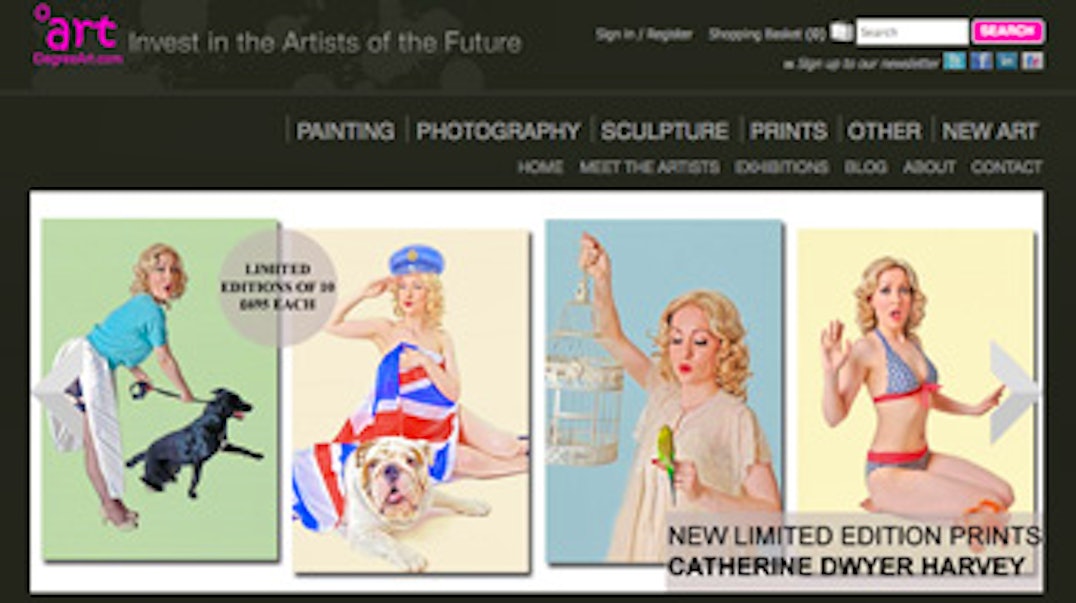
Task: Open the NEW ART category
Action: [990, 131]
